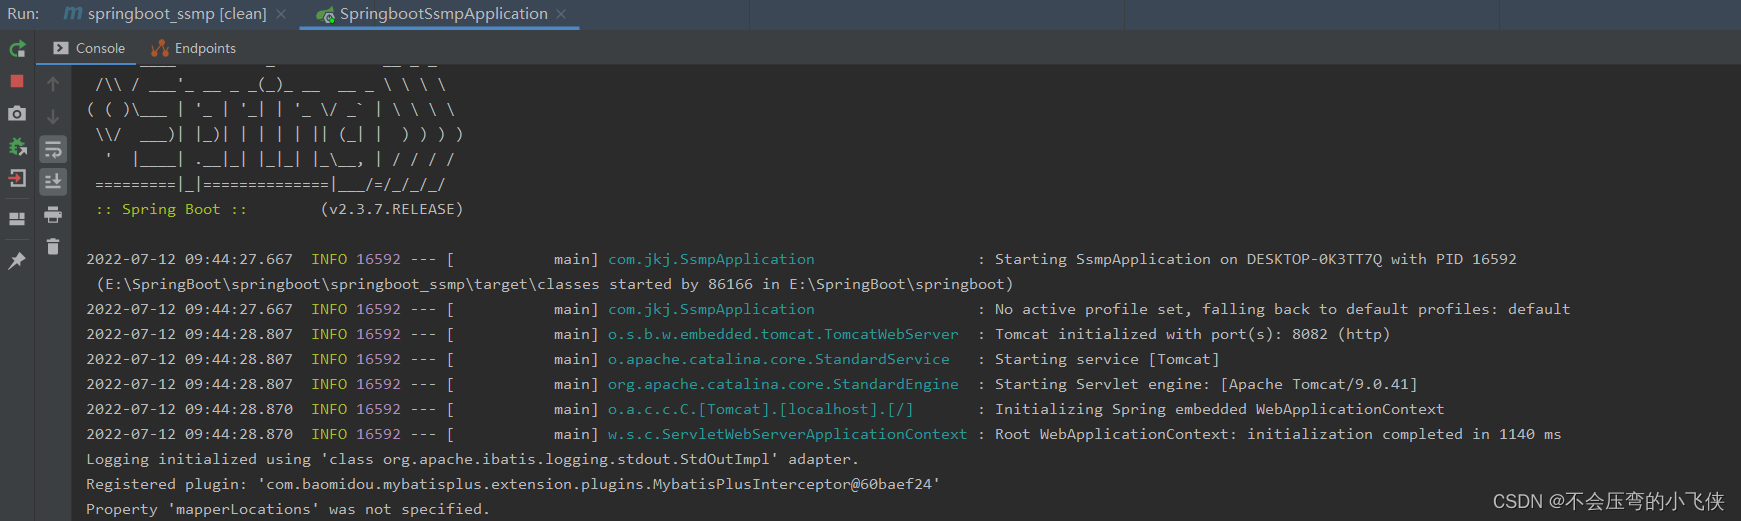1741x521 pixels.
Task: Open the Endpoints tab
Action: (194, 48)
